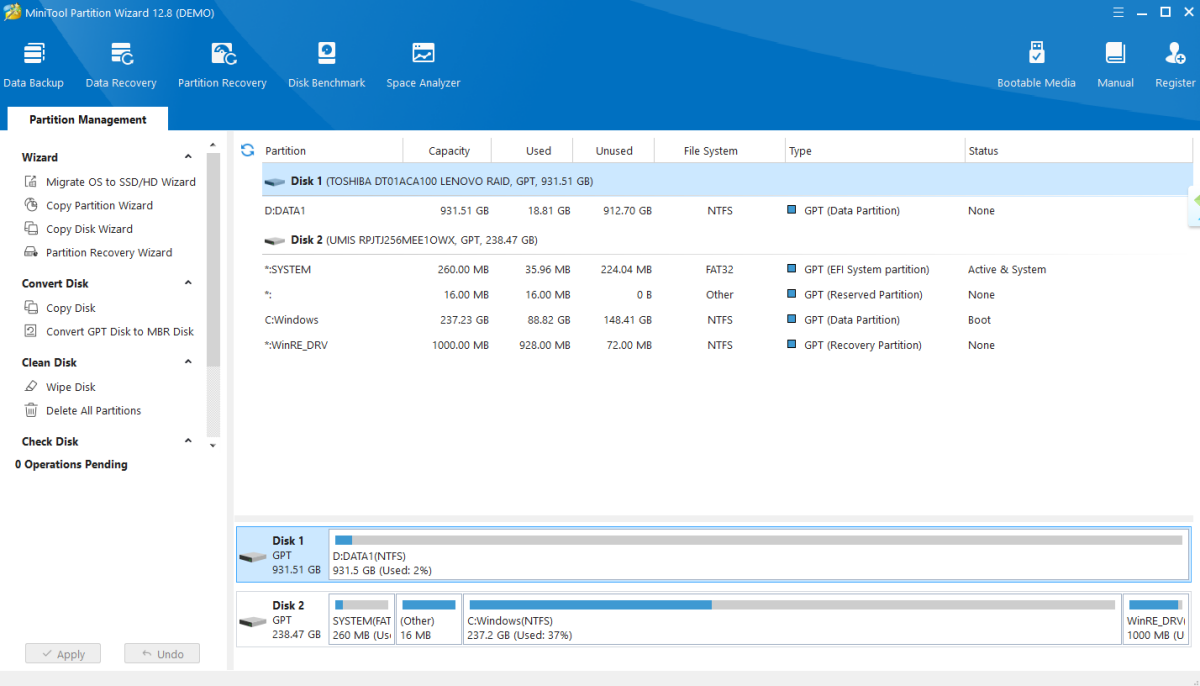This screenshot has height=686, width=1200.
Task: Click the Partition Recovery Wizard sidebar icon
Action: 30,252
